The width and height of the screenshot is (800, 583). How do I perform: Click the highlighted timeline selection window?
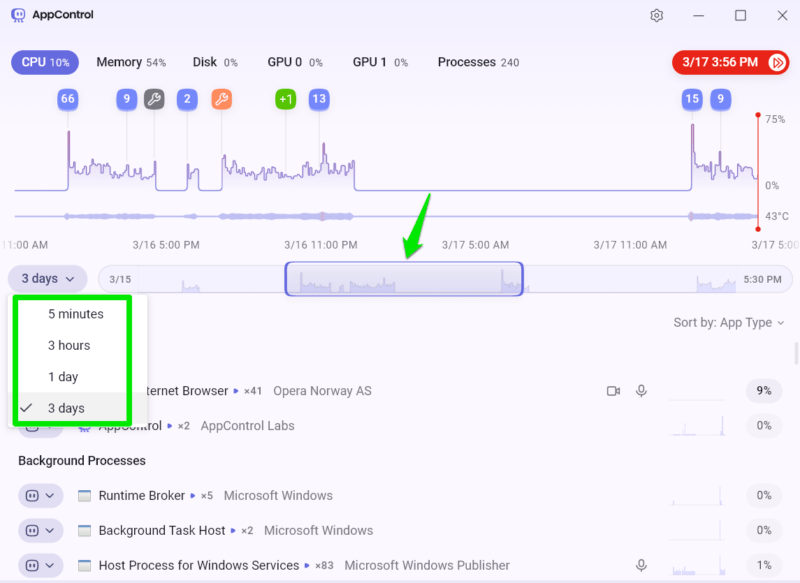(x=403, y=278)
